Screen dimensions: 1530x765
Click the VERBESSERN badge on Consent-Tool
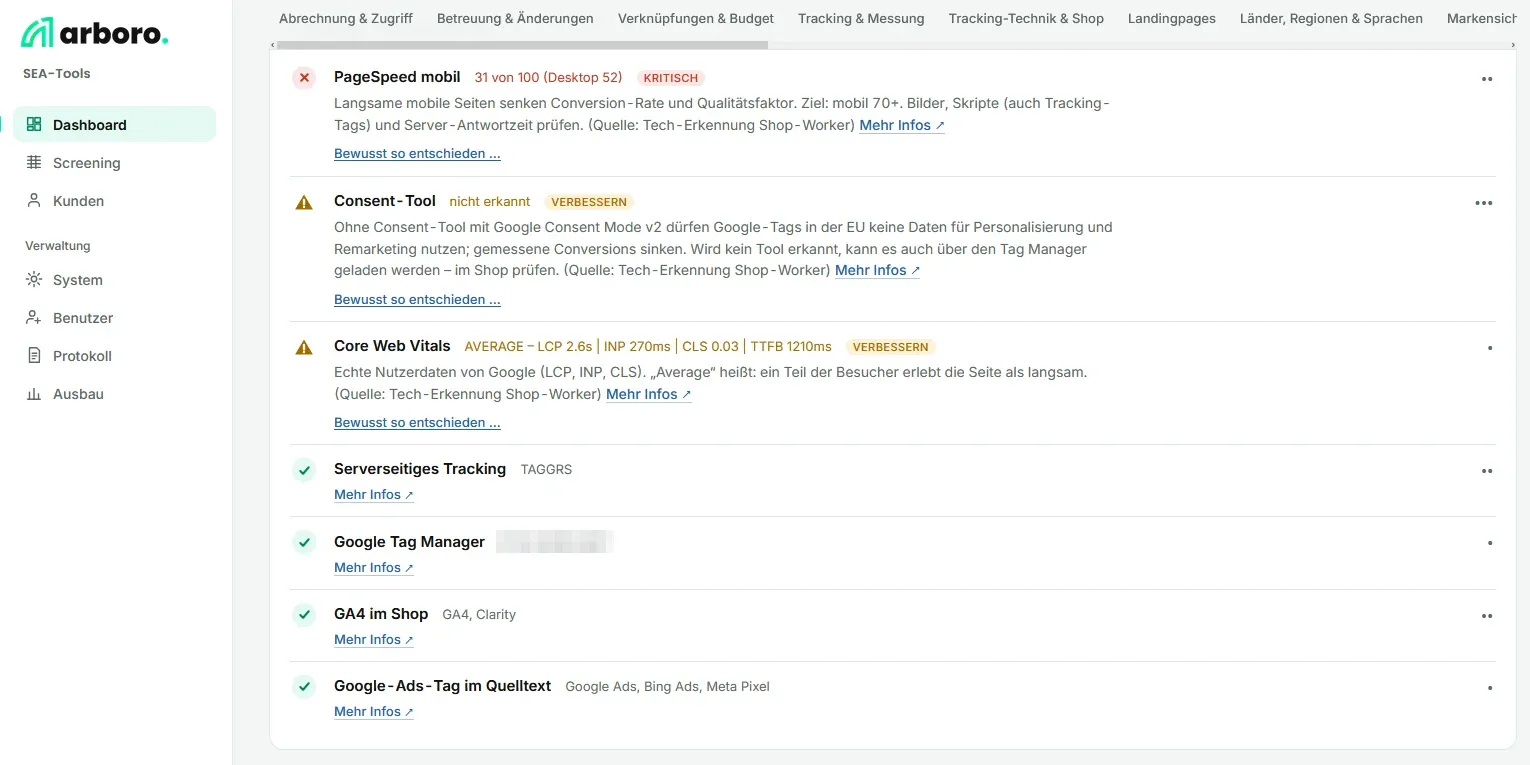[588, 202]
